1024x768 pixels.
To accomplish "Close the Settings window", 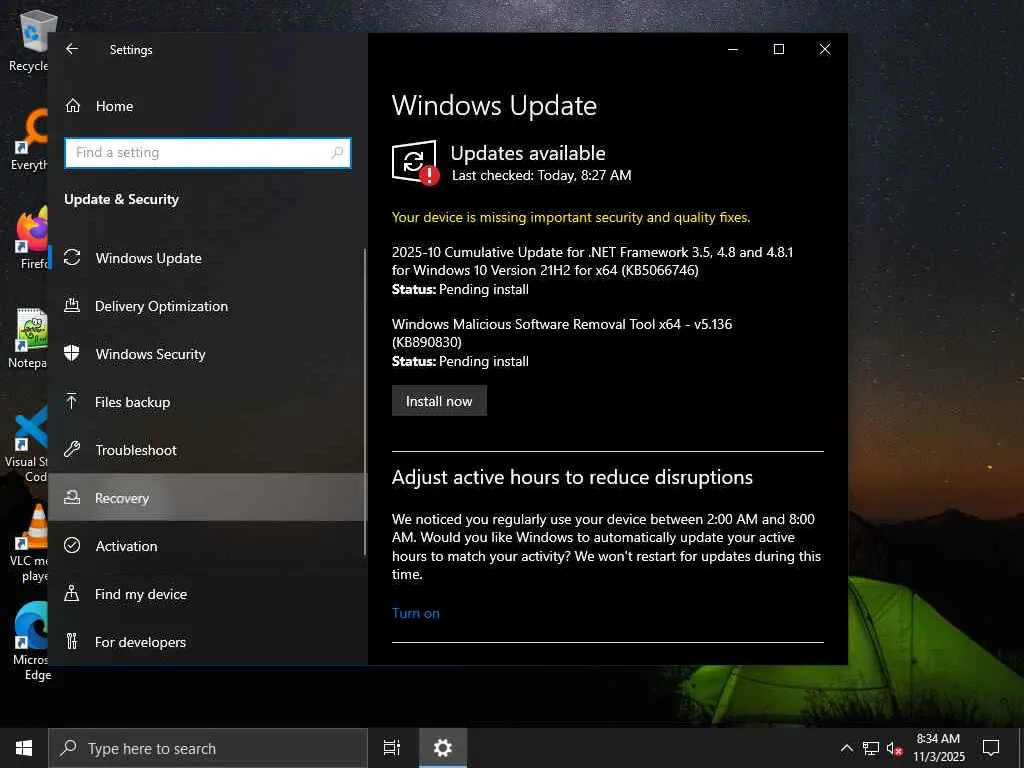I will 825,49.
